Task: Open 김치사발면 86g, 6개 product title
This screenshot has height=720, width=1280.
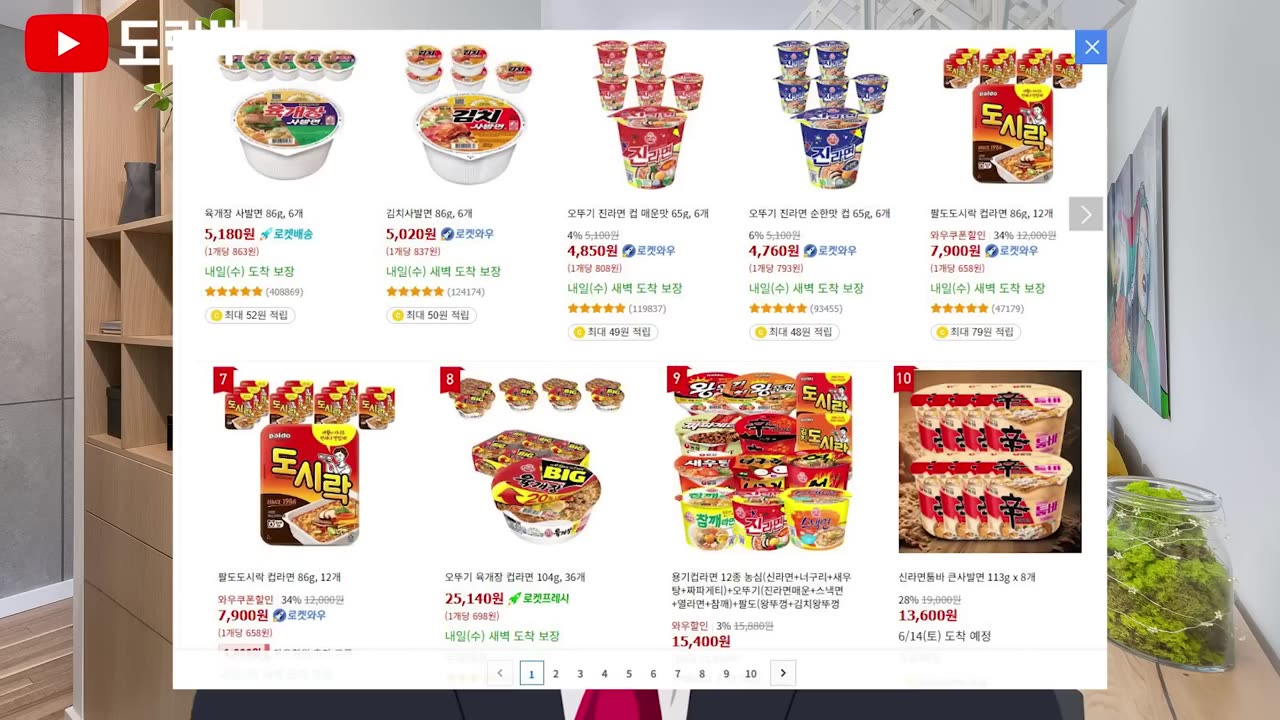Action: coord(429,213)
